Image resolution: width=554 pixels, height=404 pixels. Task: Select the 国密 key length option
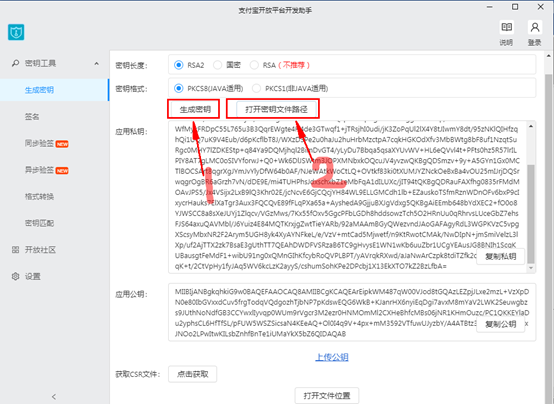click(x=218, y=65)
